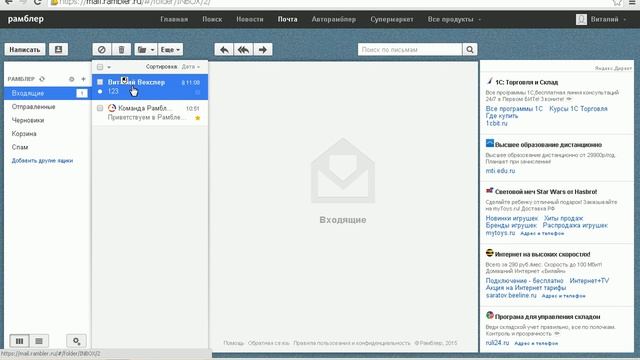Switch to three-column layout icon

pyautogui.click(x=19, y=341)
